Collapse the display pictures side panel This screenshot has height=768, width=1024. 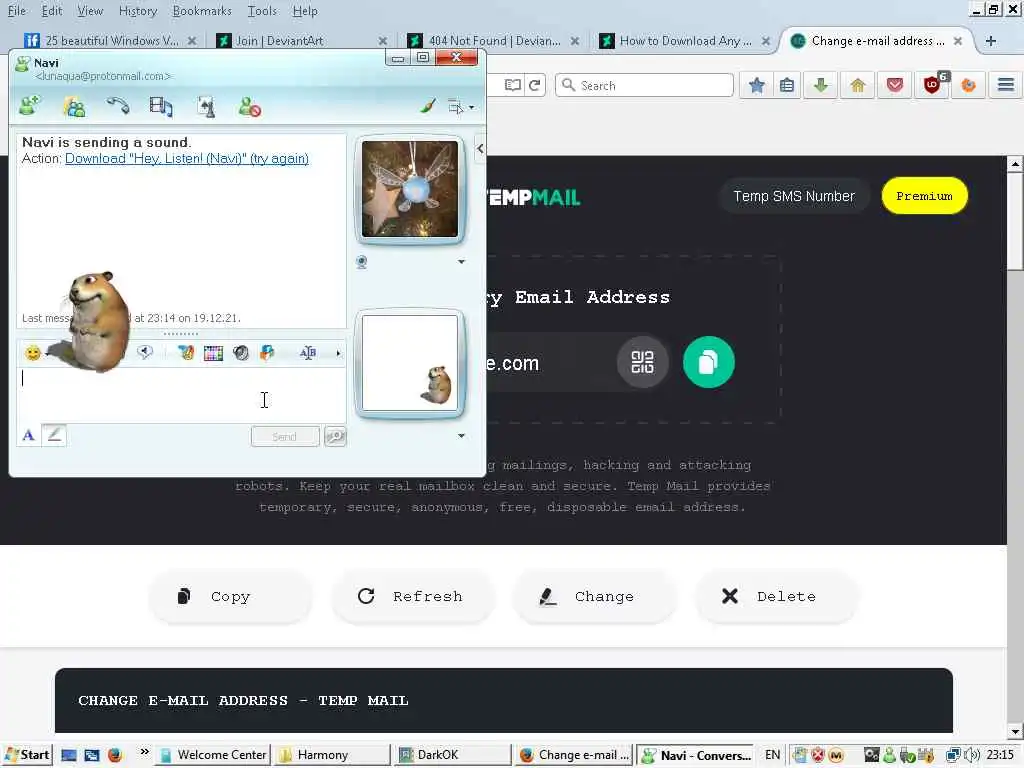point(480,148)
